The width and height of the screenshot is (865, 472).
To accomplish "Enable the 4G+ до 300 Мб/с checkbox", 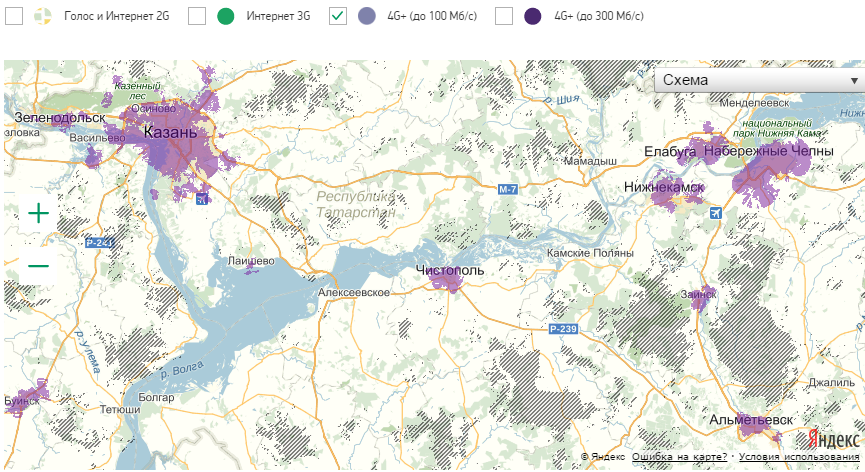I will tap(504, 16).
